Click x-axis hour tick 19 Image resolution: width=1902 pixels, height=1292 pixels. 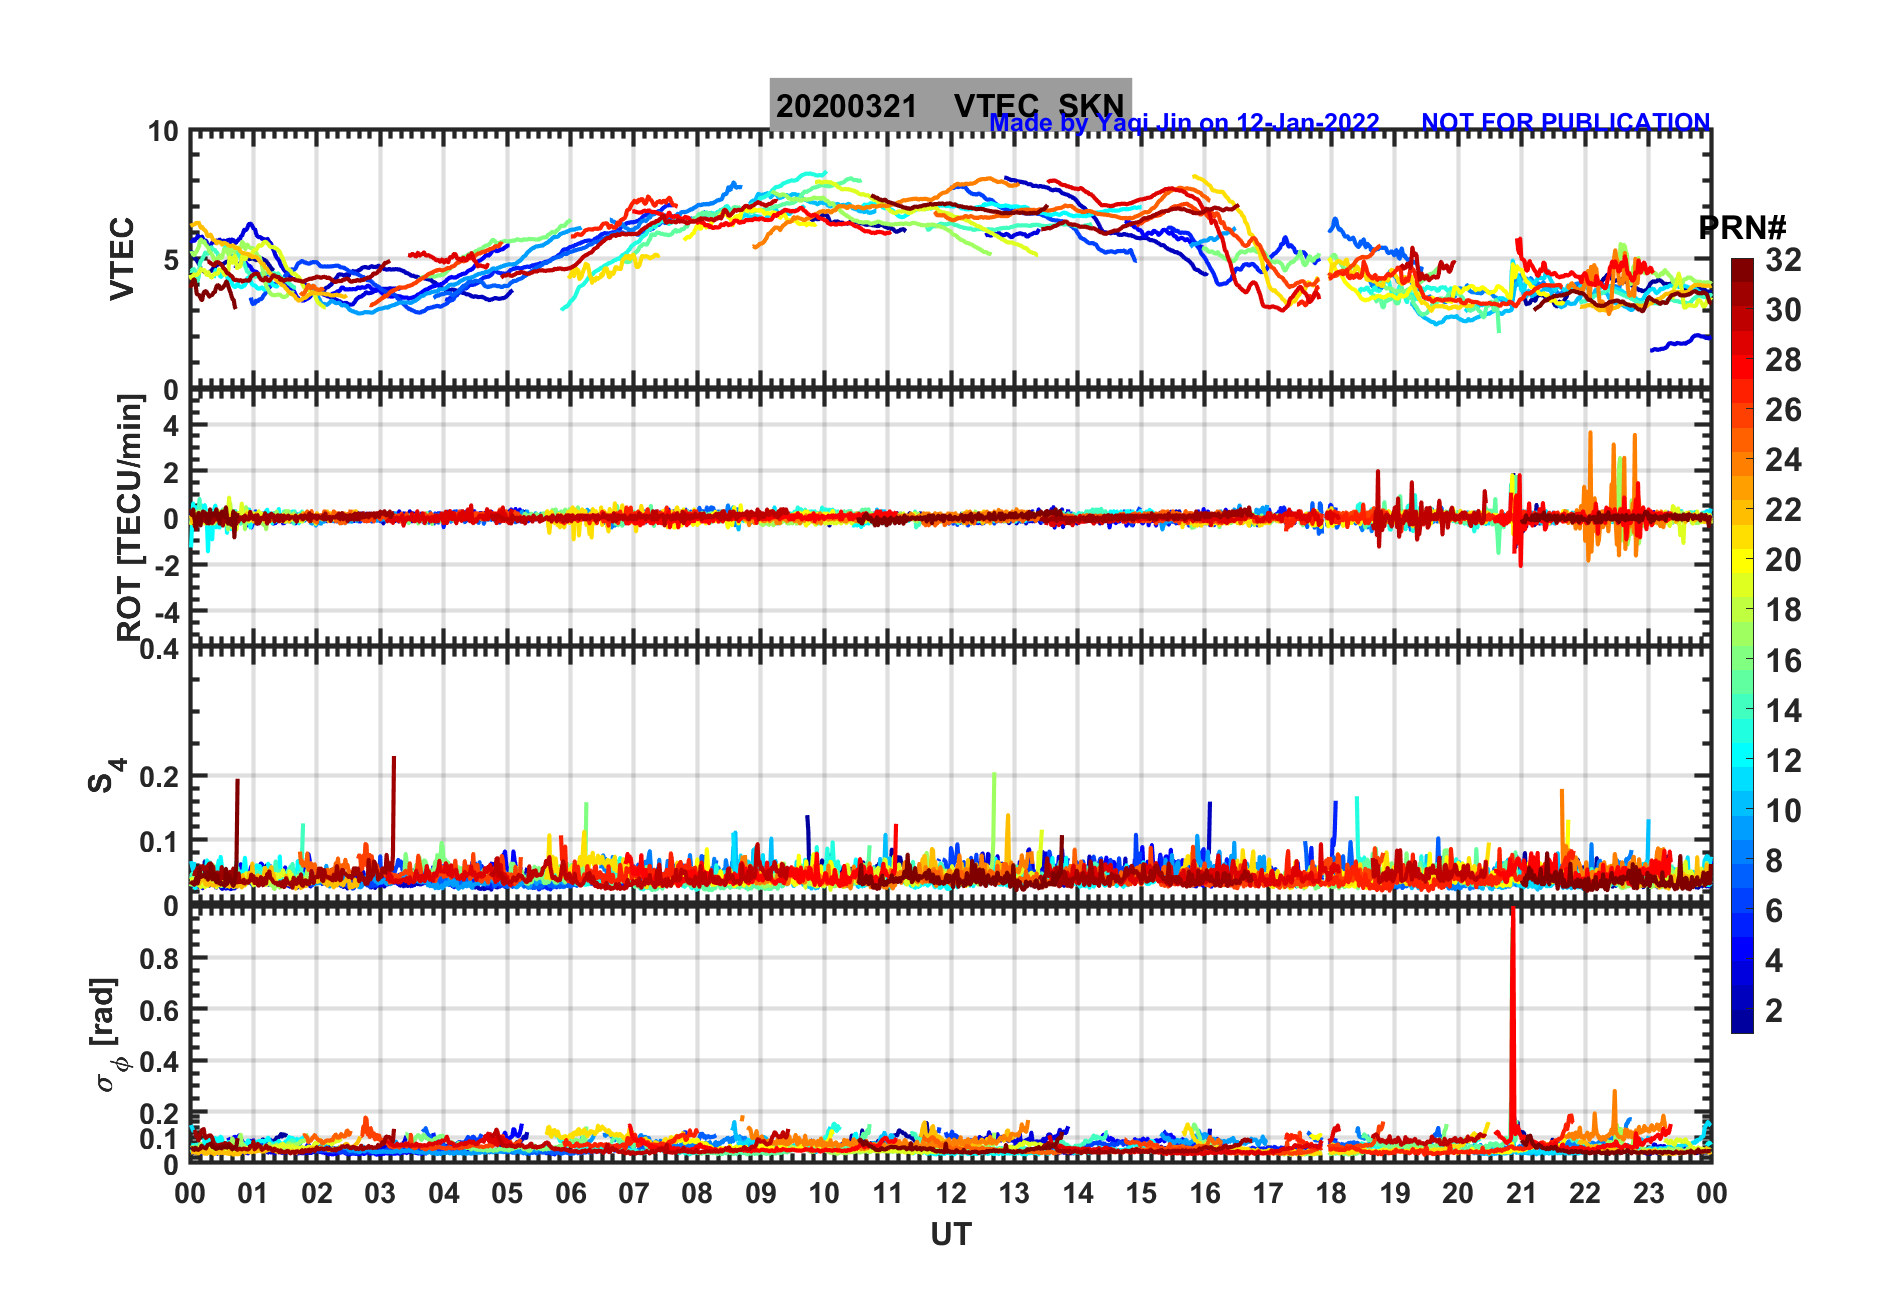pyautogui.click(x=1395, y=1194)
